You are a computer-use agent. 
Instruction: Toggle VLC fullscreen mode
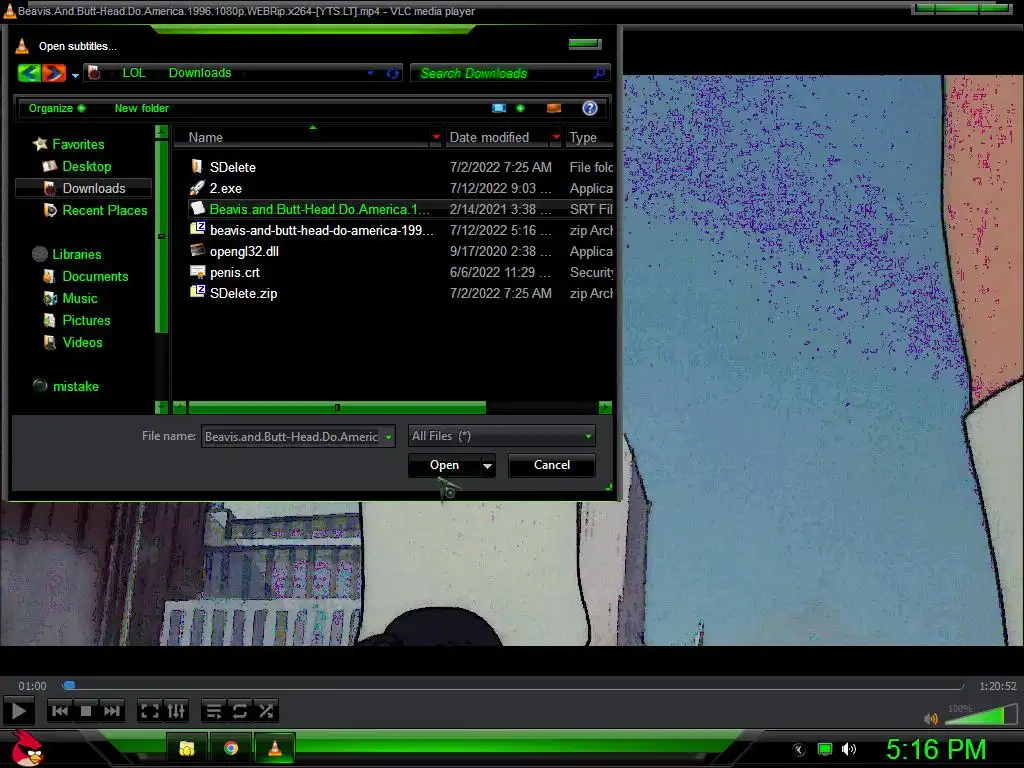coord(150,711)
